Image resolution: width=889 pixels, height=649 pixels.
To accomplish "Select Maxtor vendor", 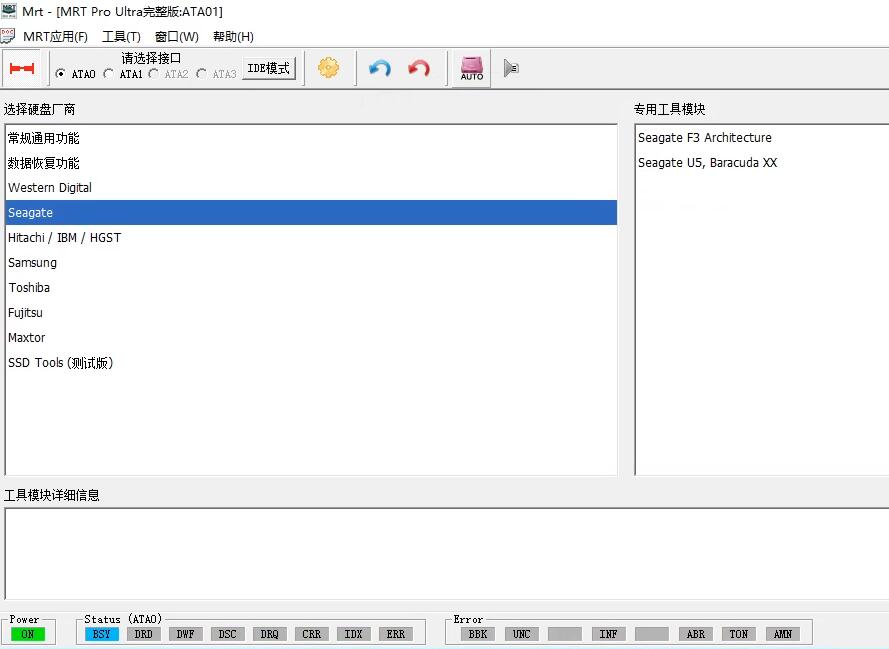I will pos(311,337).
